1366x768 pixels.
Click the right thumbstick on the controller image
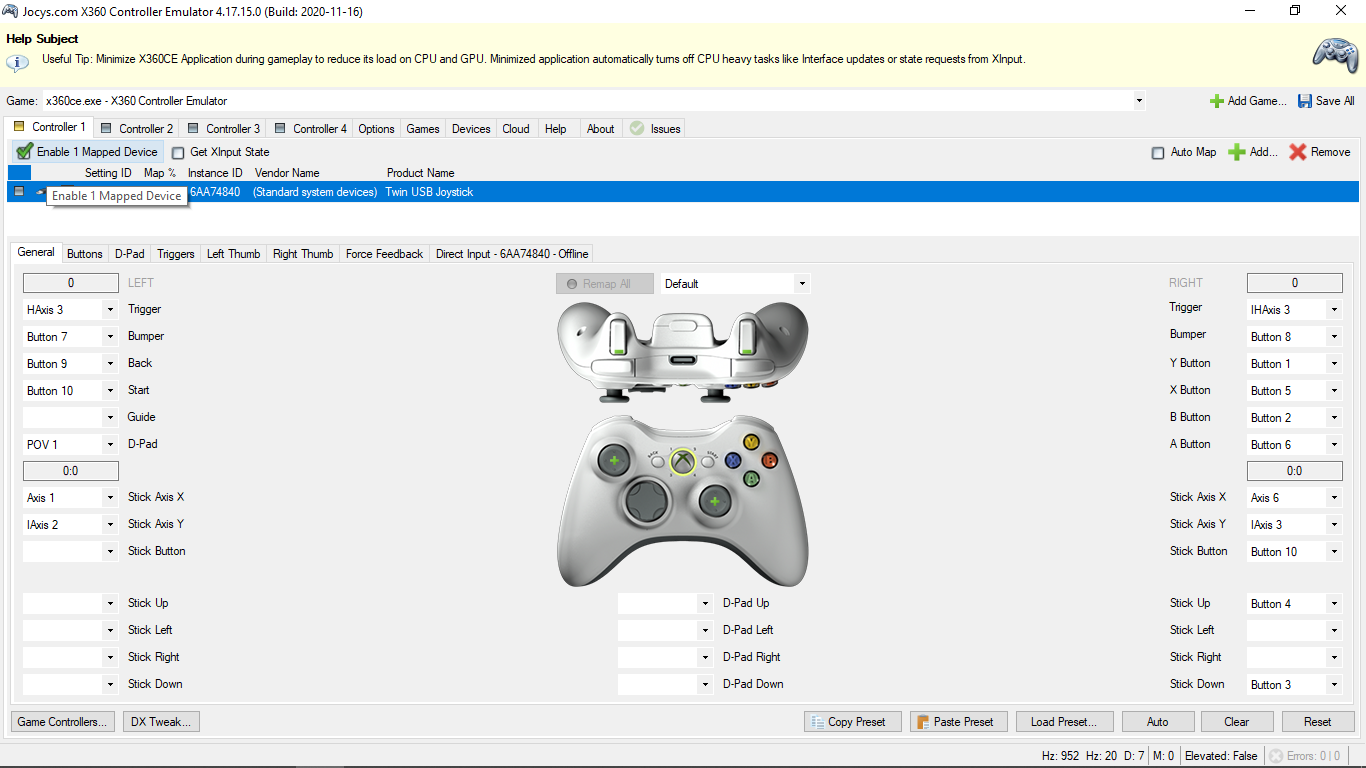[x=715, y=499]
